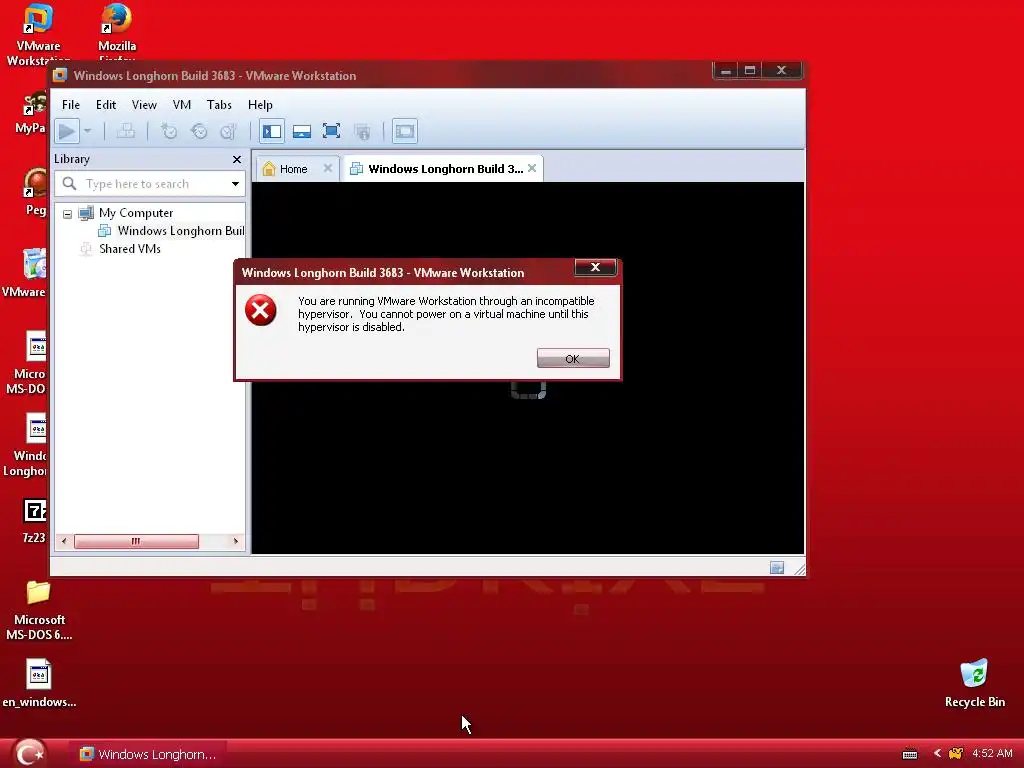Open the Tabs menu

click(219, 104)
